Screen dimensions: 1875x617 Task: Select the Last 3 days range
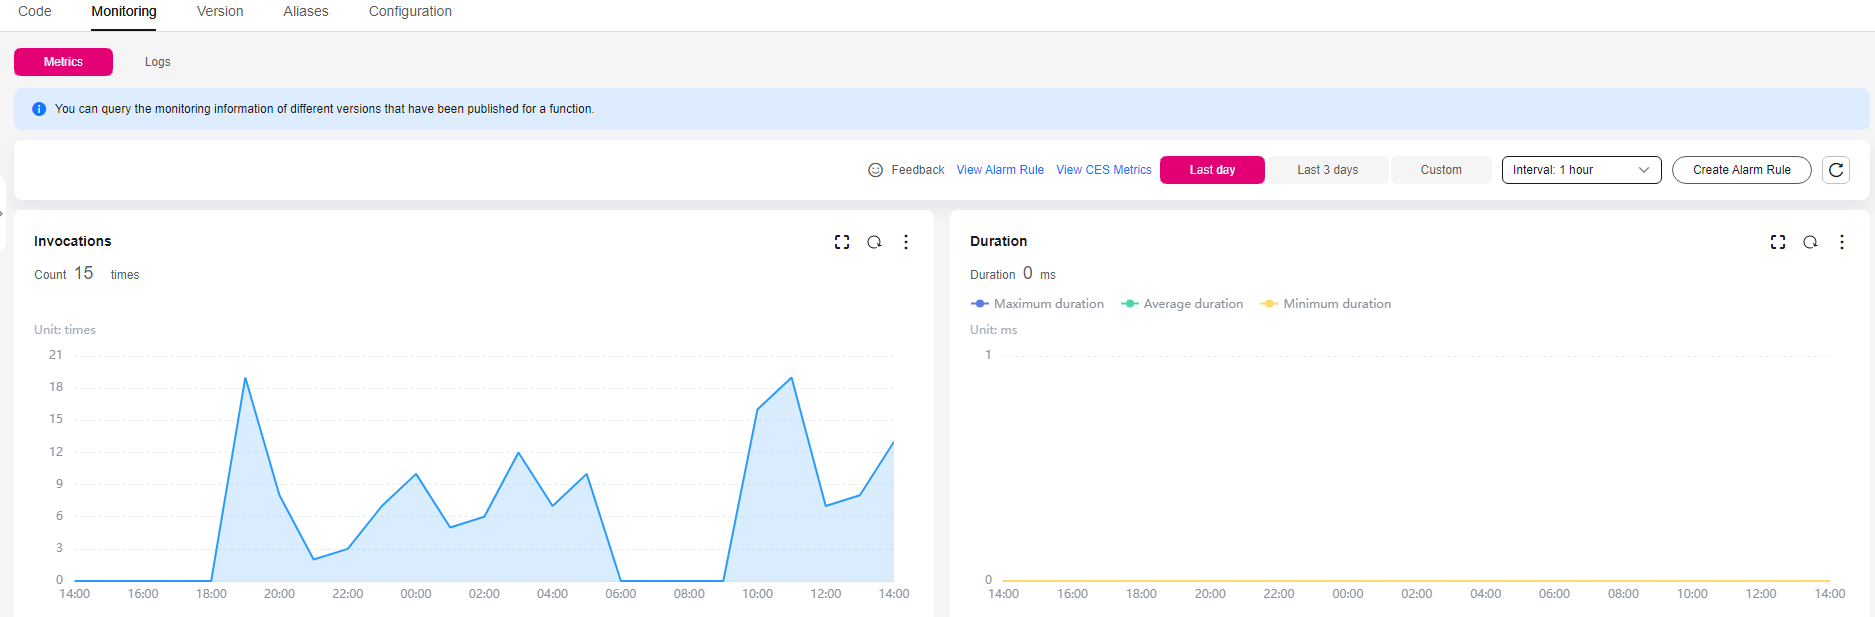pyautogui.click(x=1327, y=170)
